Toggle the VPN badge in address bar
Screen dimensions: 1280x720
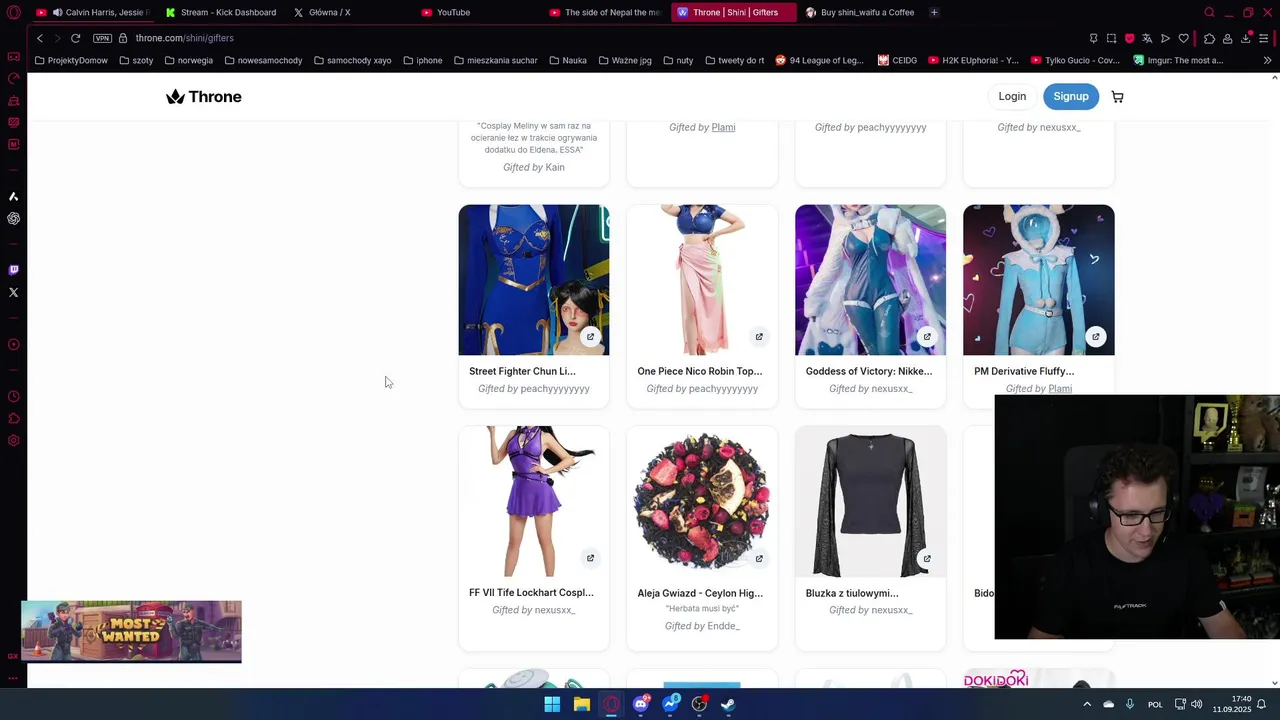102,38
